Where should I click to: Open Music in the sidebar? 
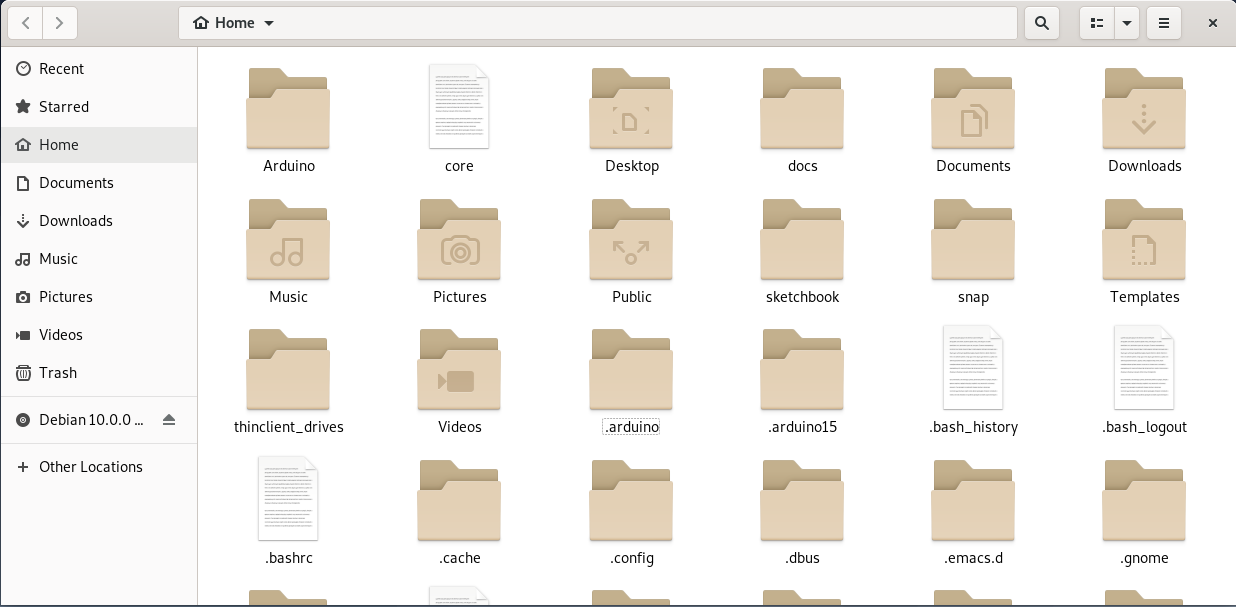coord(99,259)
